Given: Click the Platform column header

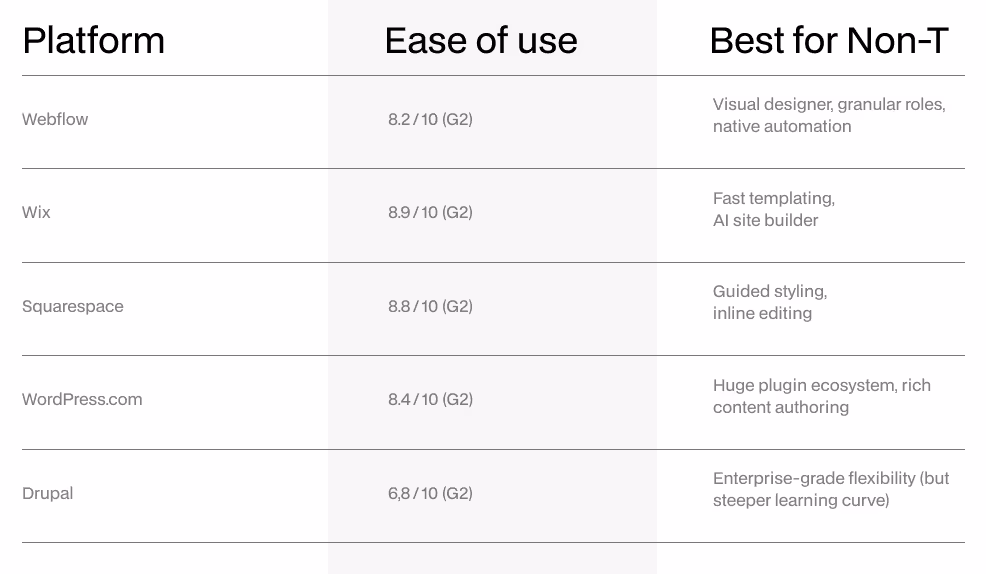Looking at the screenshot, I should pyautogui.click(x=94, y=41).
